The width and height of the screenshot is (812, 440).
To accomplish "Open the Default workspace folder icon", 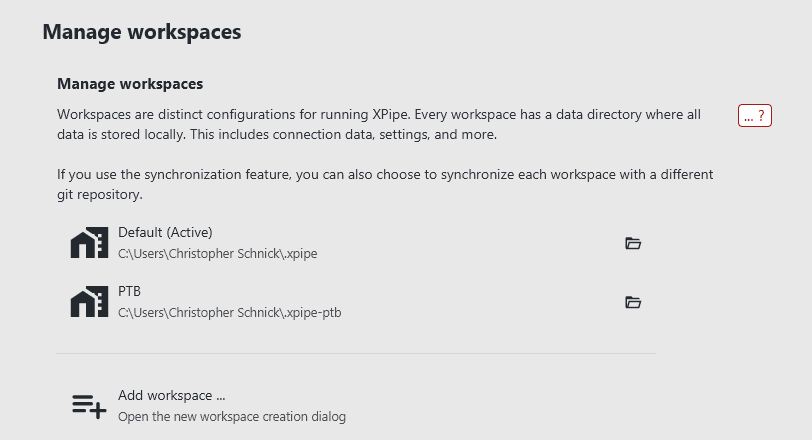I will coord(632,243).
